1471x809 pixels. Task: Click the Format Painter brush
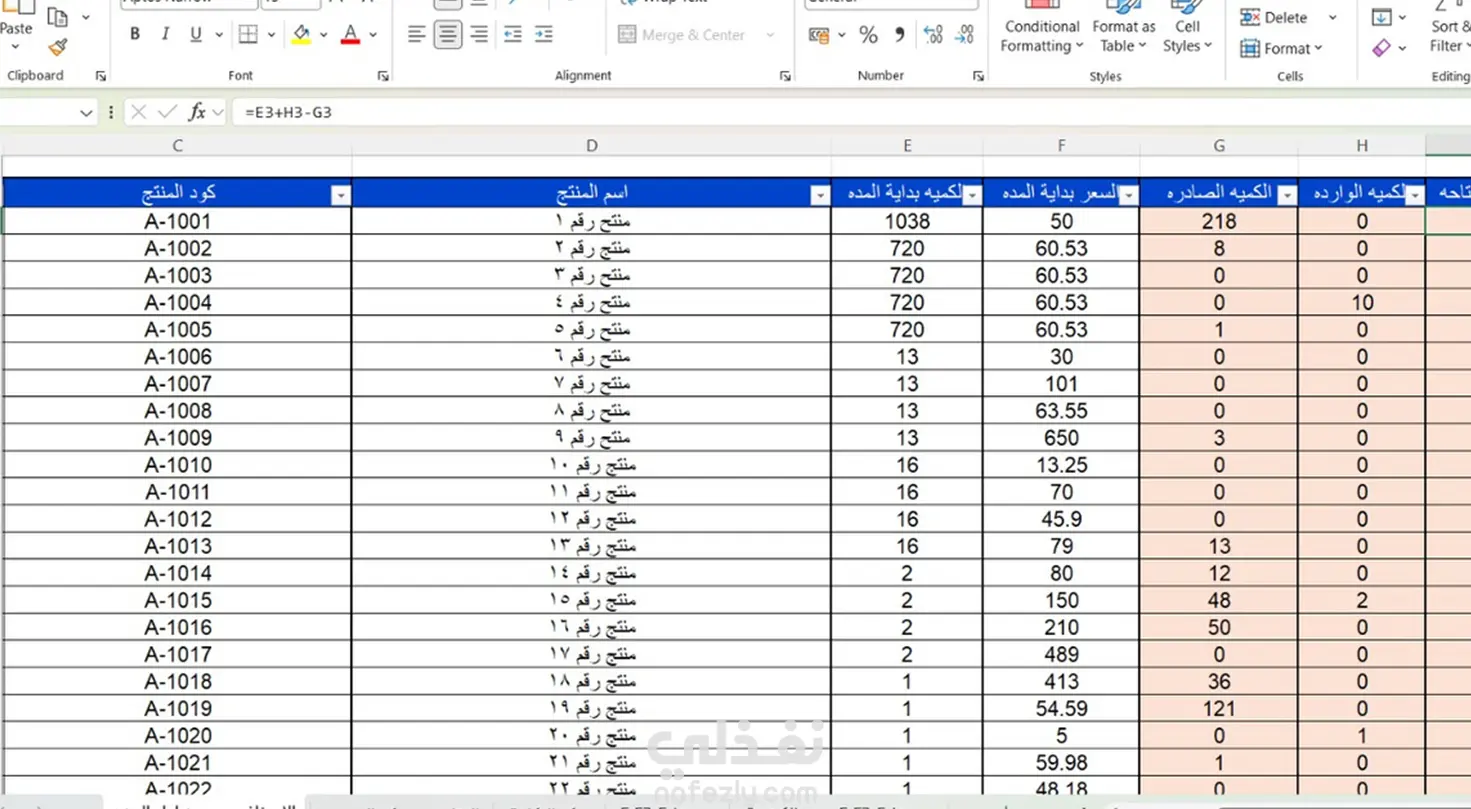coord(58,47)
